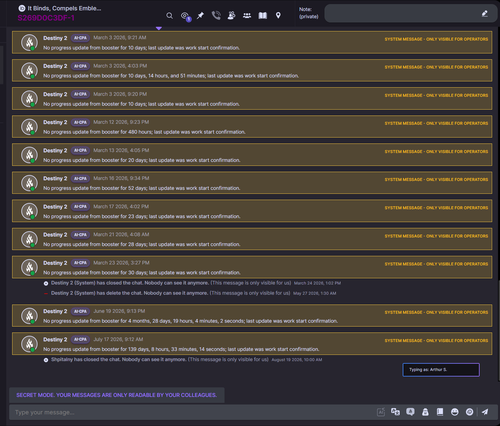Click the AI-CPA badge on March 16 message
Screen dimensions: 500x426
(80, 179)
